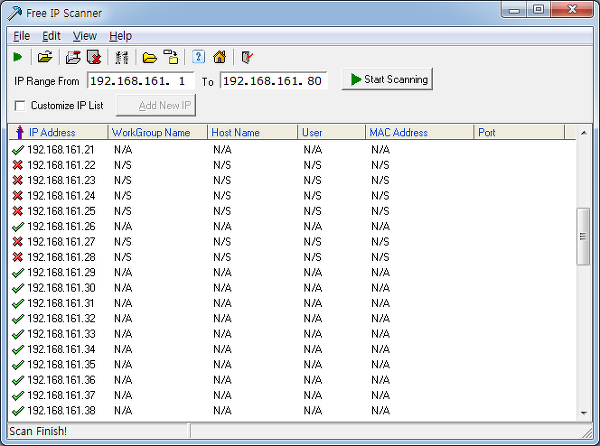Viewport: 600px width, 446px height.
Task: Click User N/A cell for 192.168.161.26
Action: click(313, 227)
